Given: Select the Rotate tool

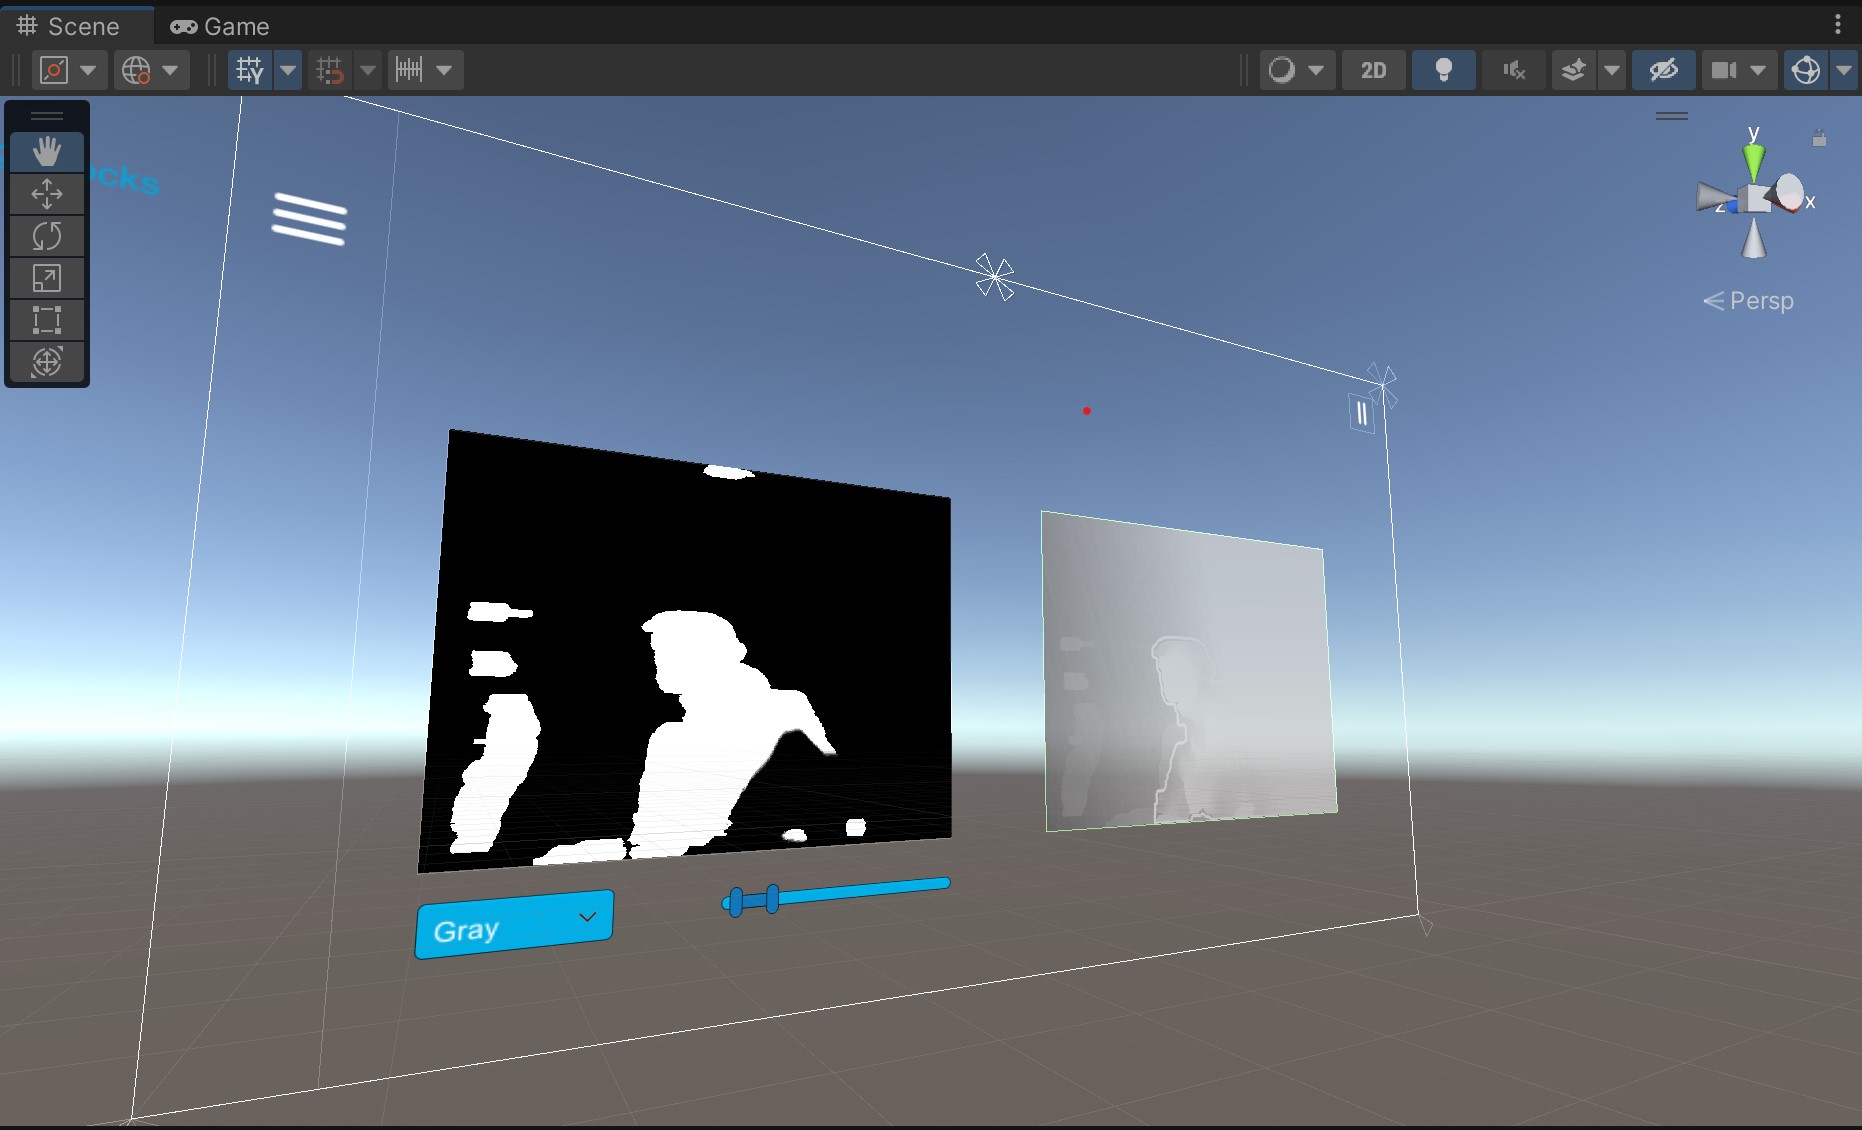Looking at the screenshot, I should click(48, 237).
